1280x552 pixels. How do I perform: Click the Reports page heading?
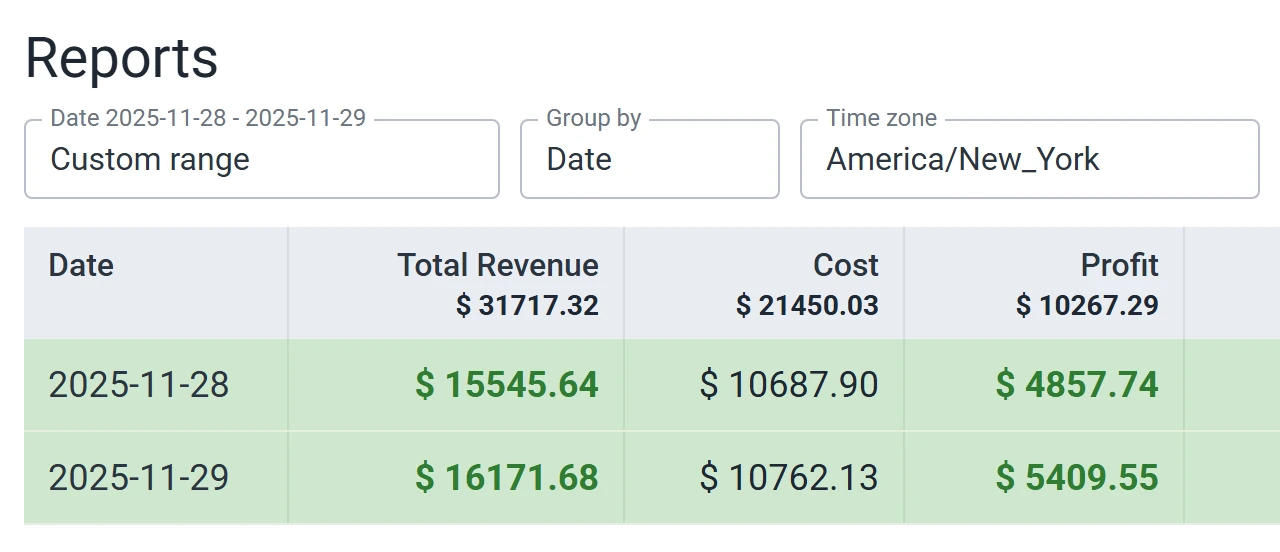click(121, 58)
